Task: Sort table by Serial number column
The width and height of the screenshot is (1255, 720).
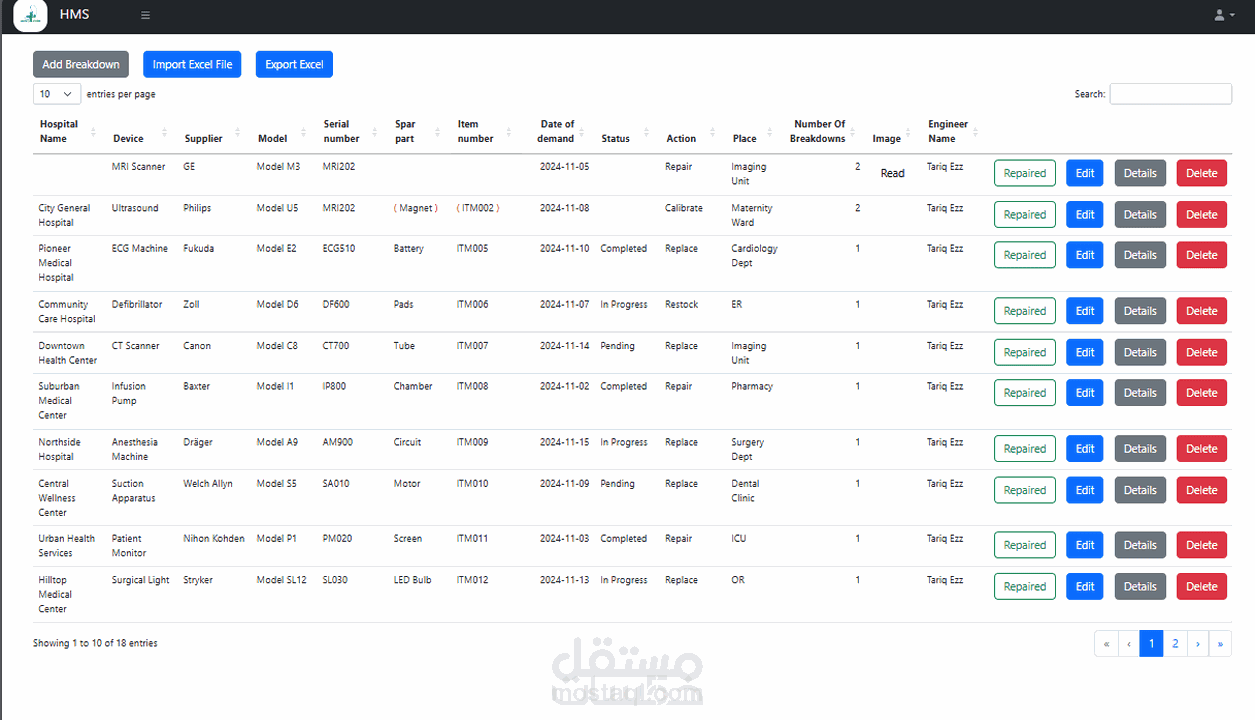Action: click(352, 131)
